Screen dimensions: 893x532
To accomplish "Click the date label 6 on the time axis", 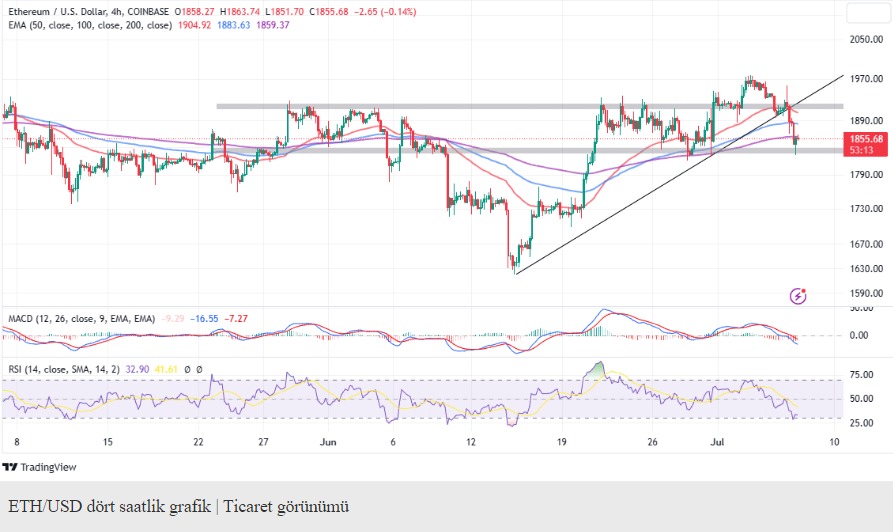I will 393,442.
